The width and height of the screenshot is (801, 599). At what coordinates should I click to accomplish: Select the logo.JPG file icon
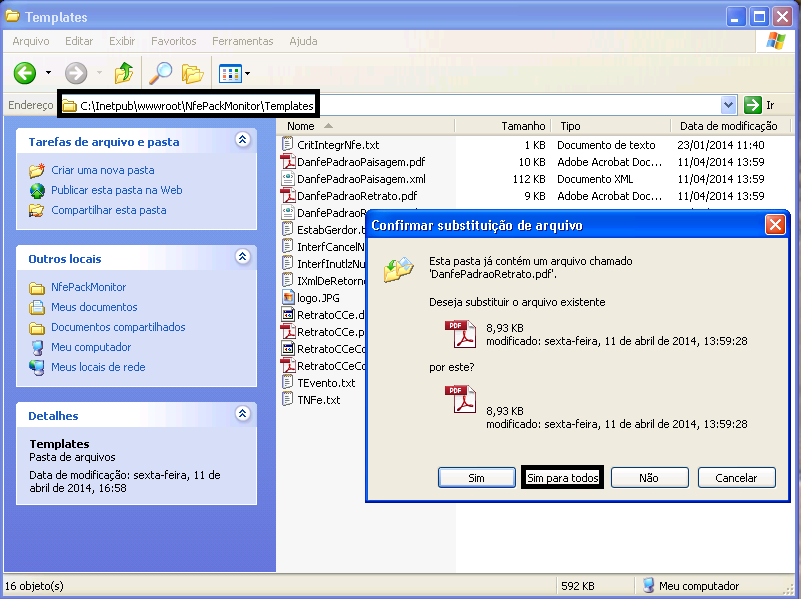click(288, 298)
